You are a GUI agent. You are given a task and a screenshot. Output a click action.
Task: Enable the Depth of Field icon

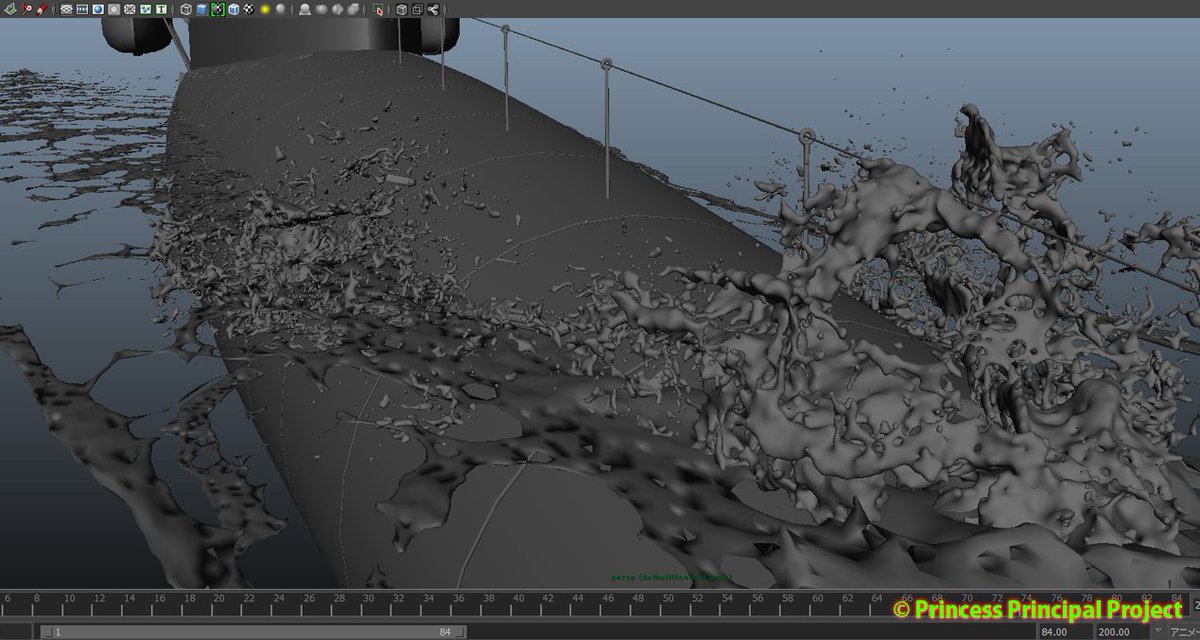tap(353, 9)
